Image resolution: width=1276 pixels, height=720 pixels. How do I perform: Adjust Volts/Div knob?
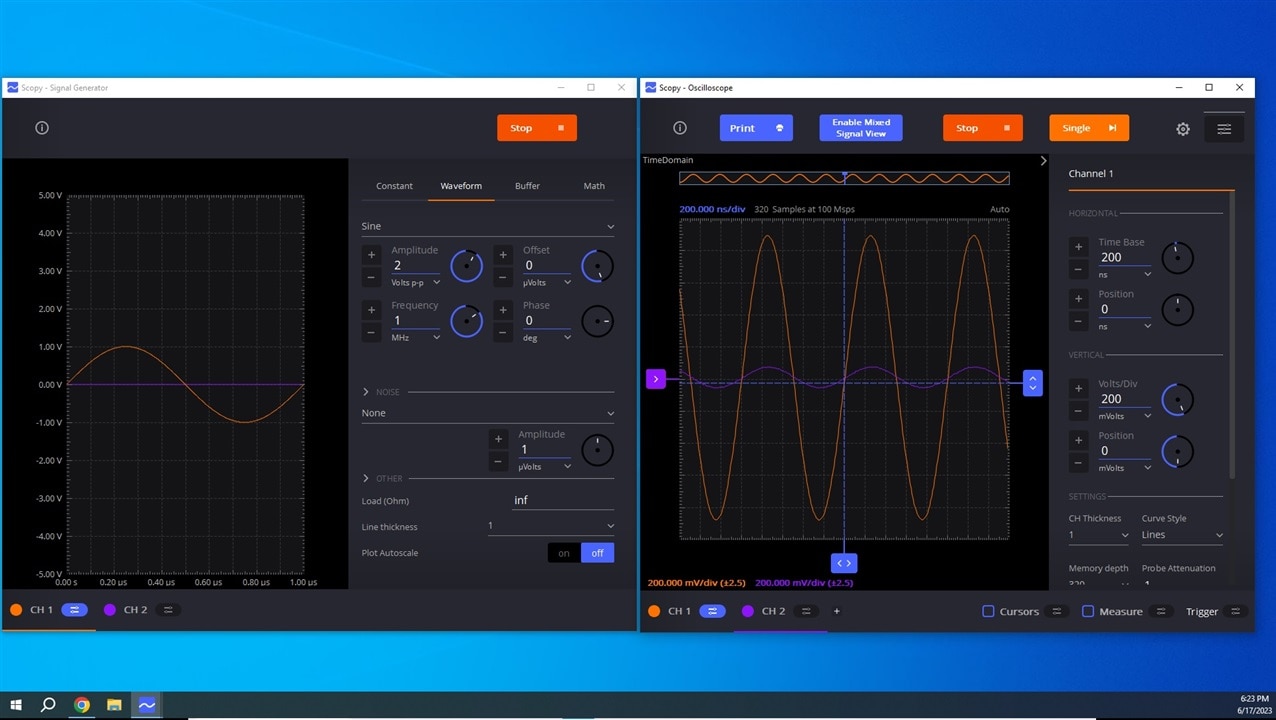point(1178,400)
